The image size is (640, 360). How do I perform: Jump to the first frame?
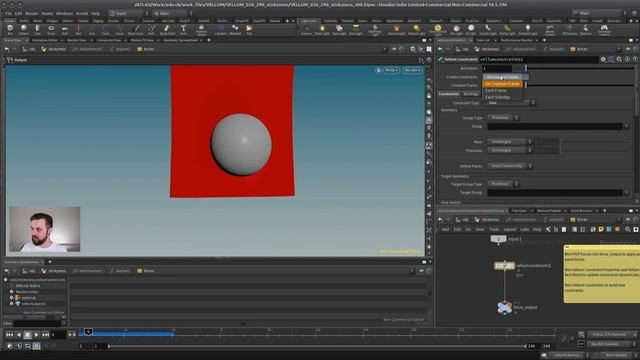[10, 335]
